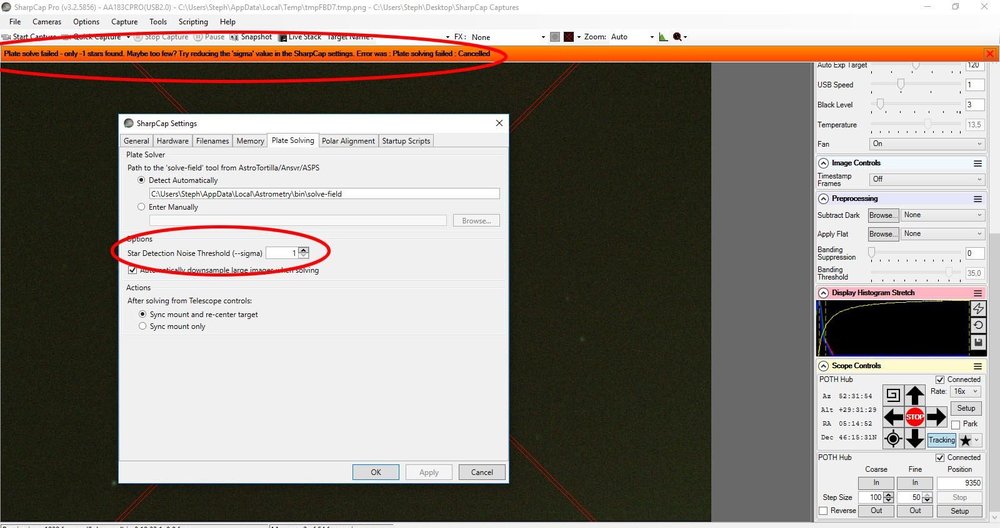Confirm settings with the OK button
1000x528 pixels.
click(x=376, y=472)
